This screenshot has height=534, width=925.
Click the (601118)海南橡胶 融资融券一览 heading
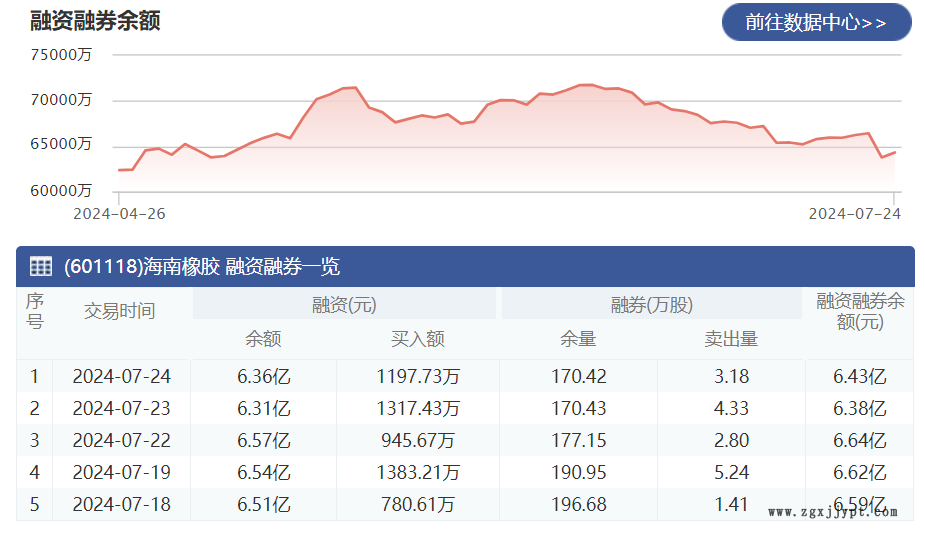coord(202,267)
